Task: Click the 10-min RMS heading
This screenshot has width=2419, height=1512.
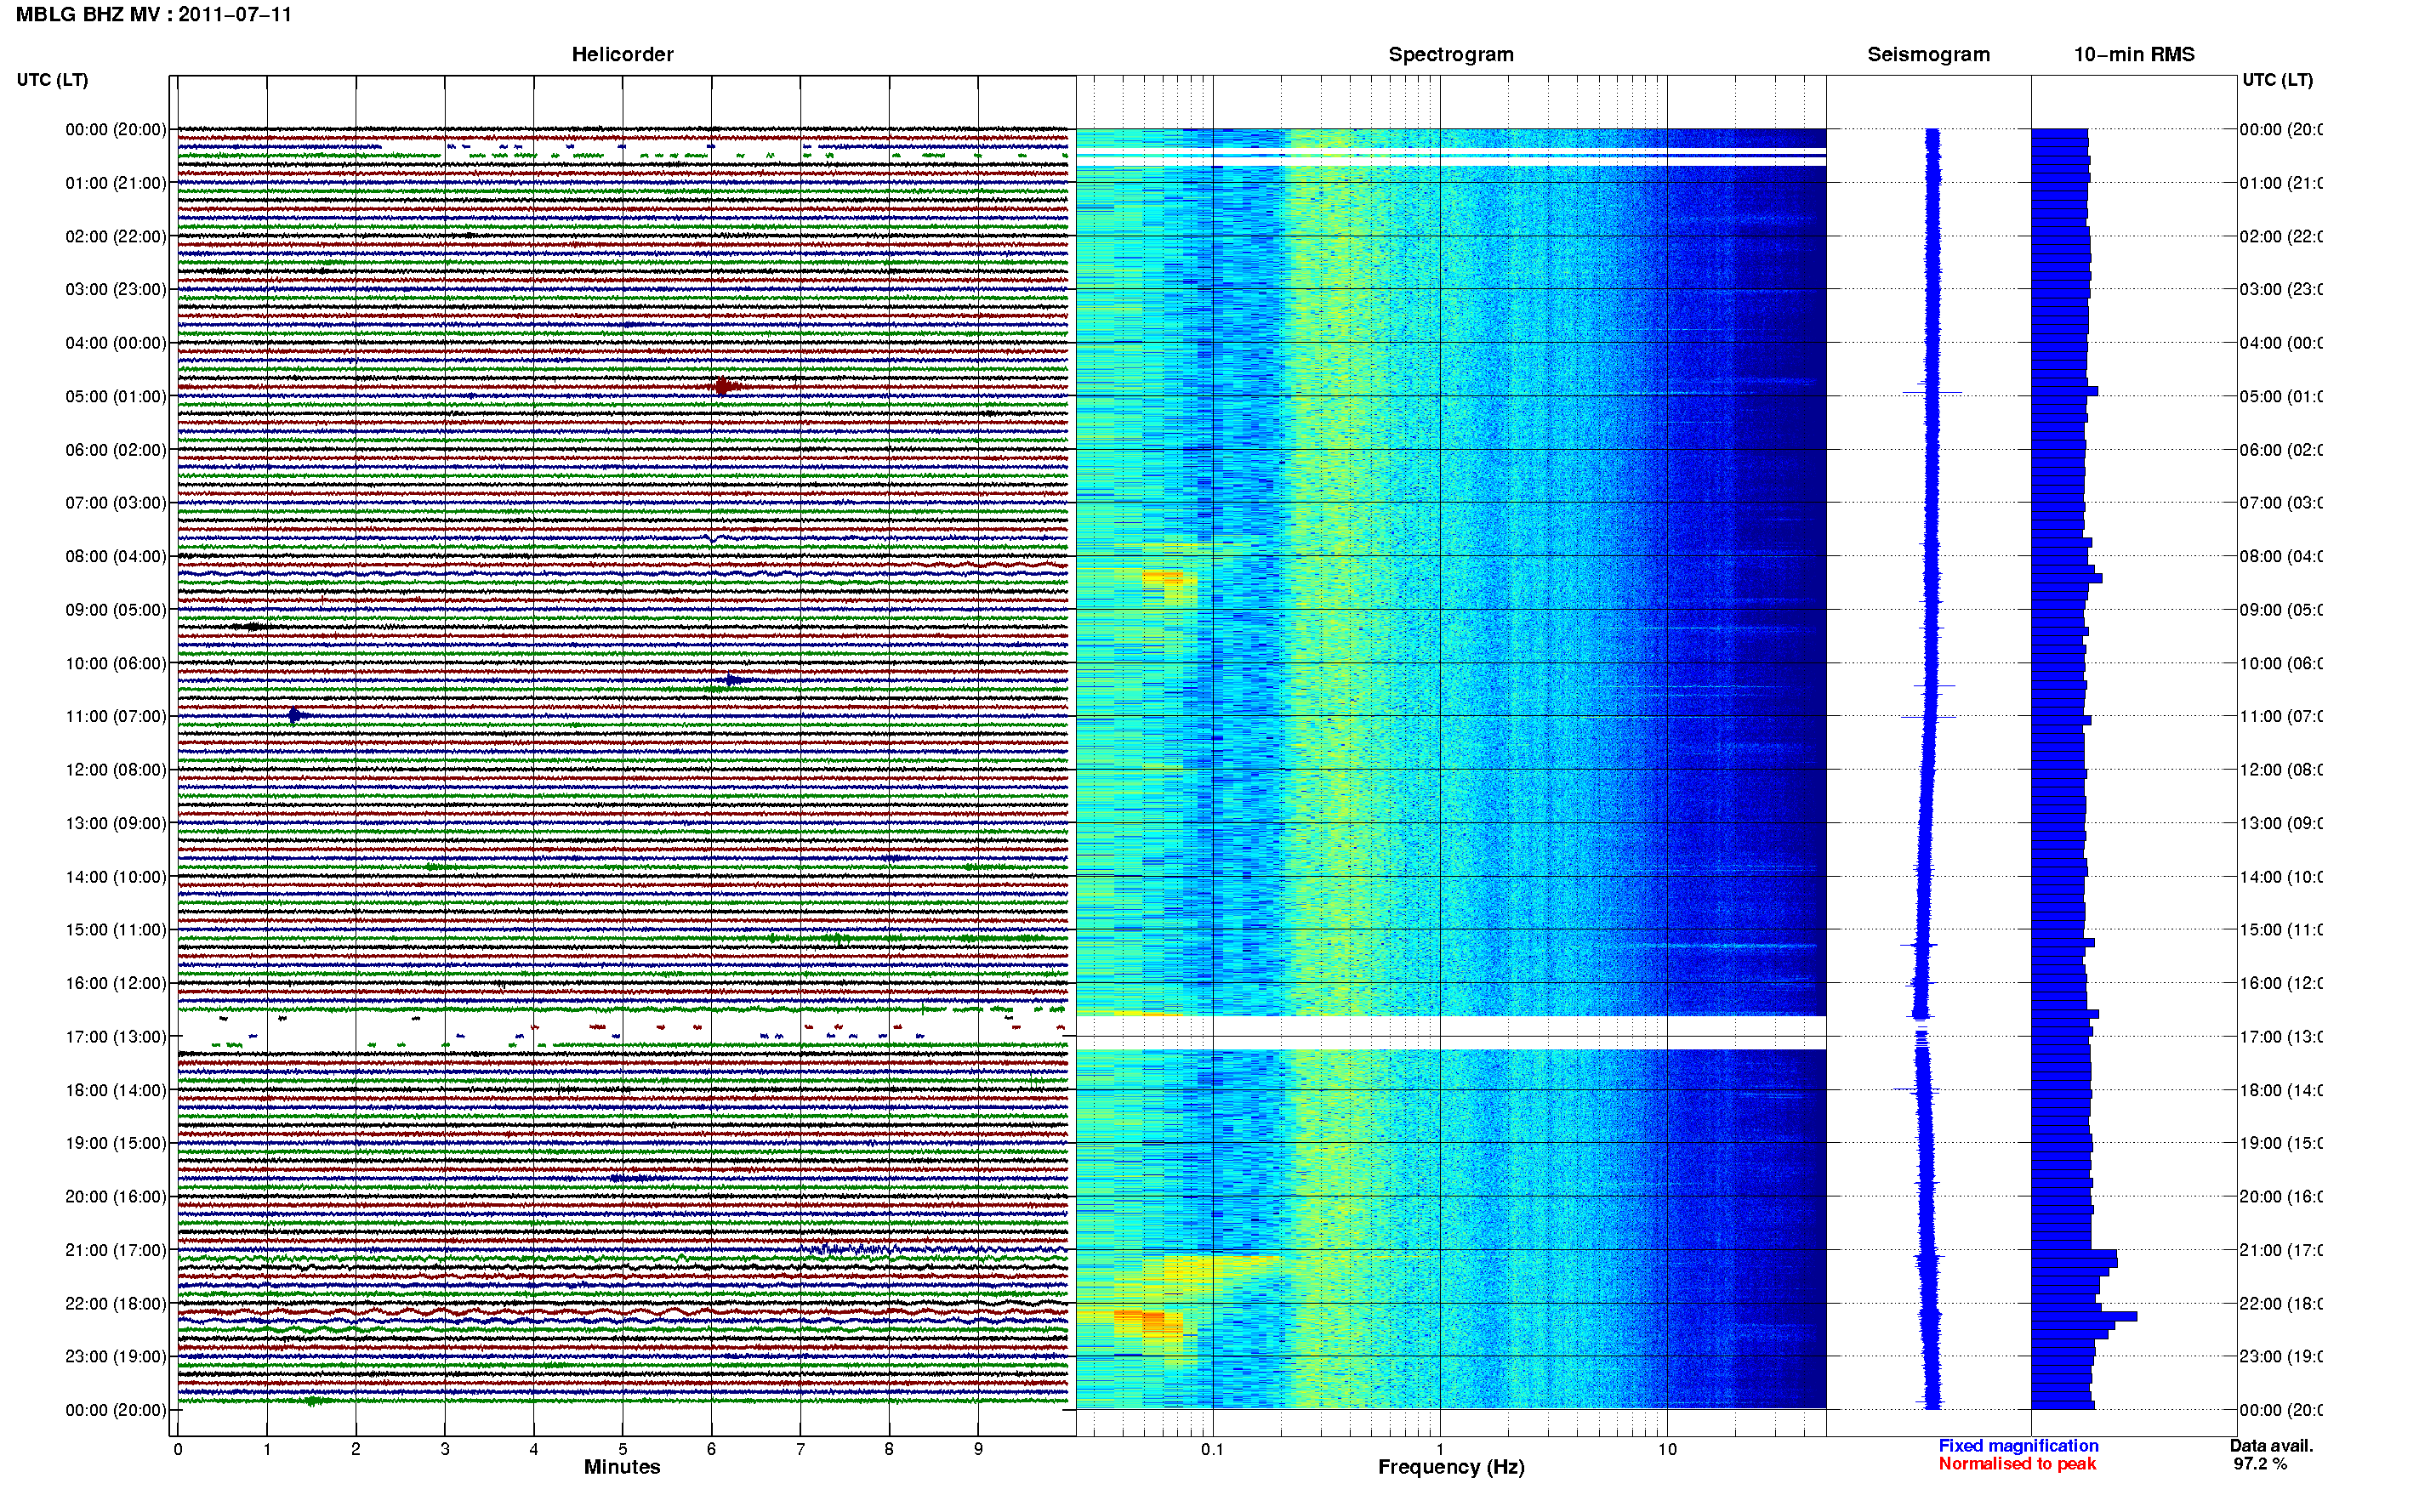Action: coord(2134,55)
